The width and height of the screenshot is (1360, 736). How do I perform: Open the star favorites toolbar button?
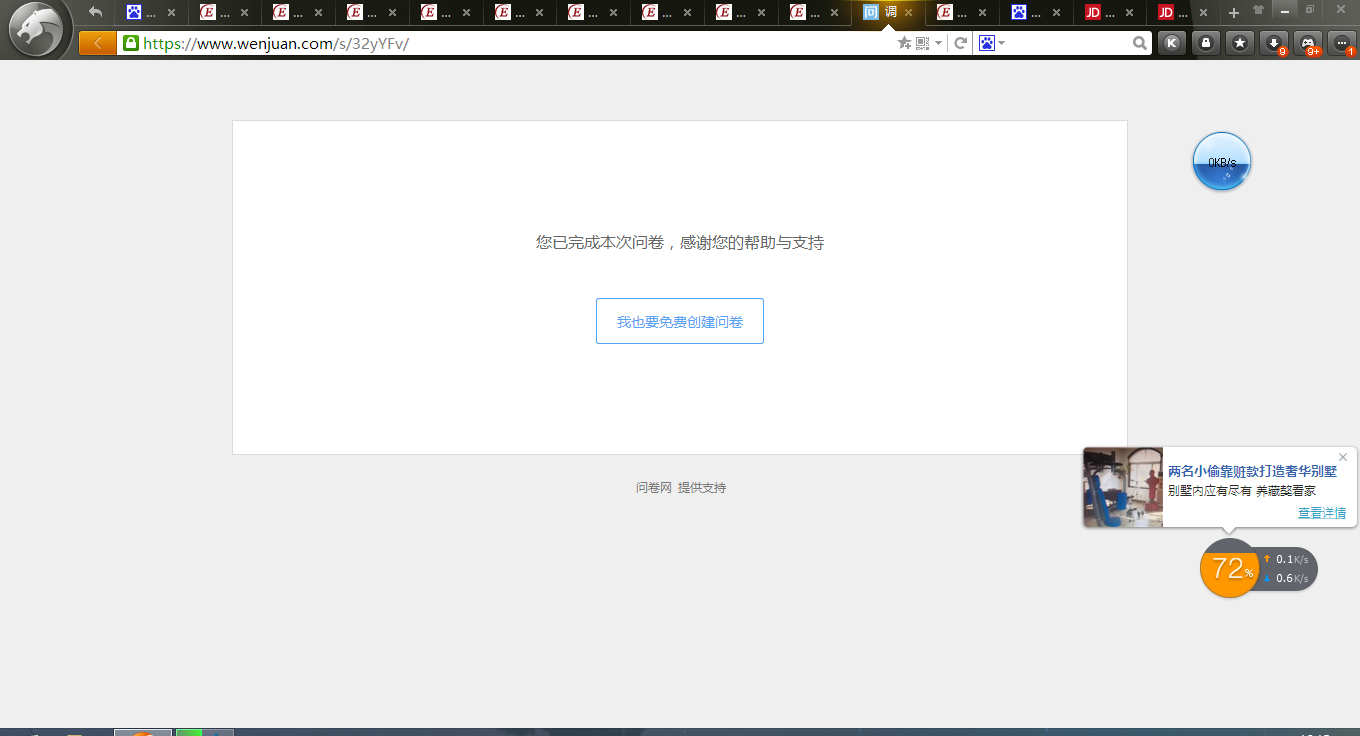[x=1240, y=43]
